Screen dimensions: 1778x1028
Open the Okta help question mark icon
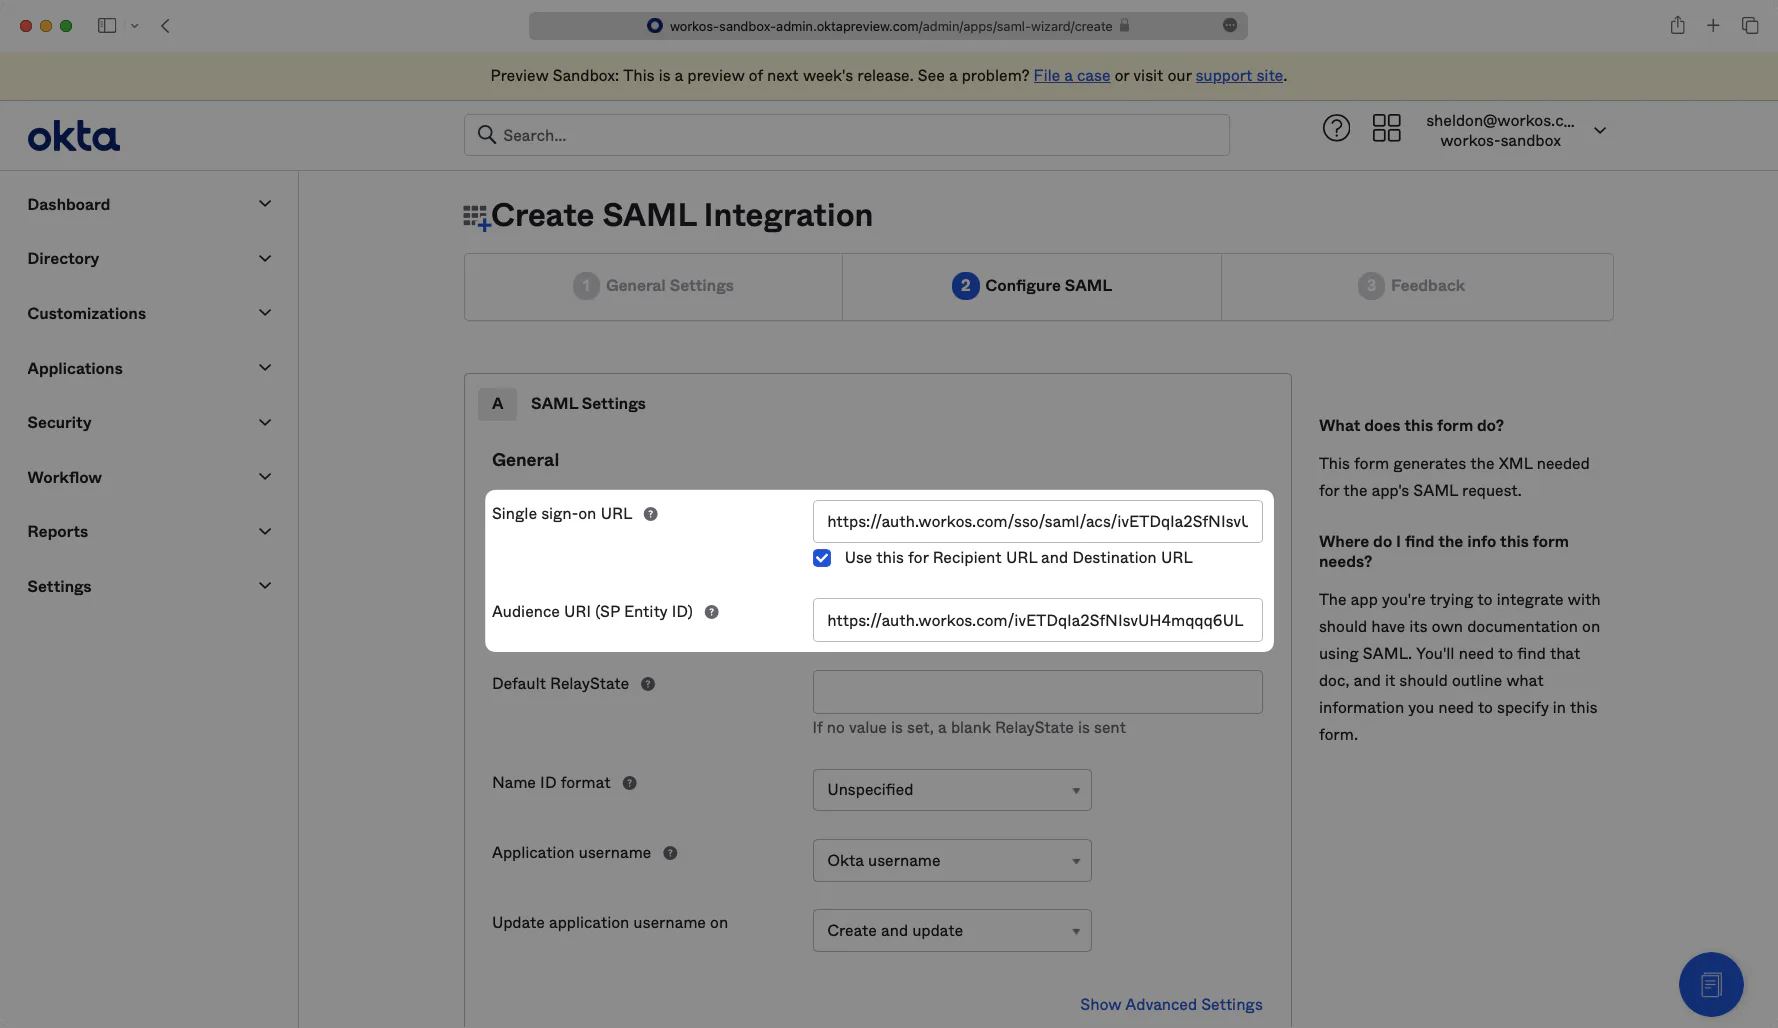1337,128
